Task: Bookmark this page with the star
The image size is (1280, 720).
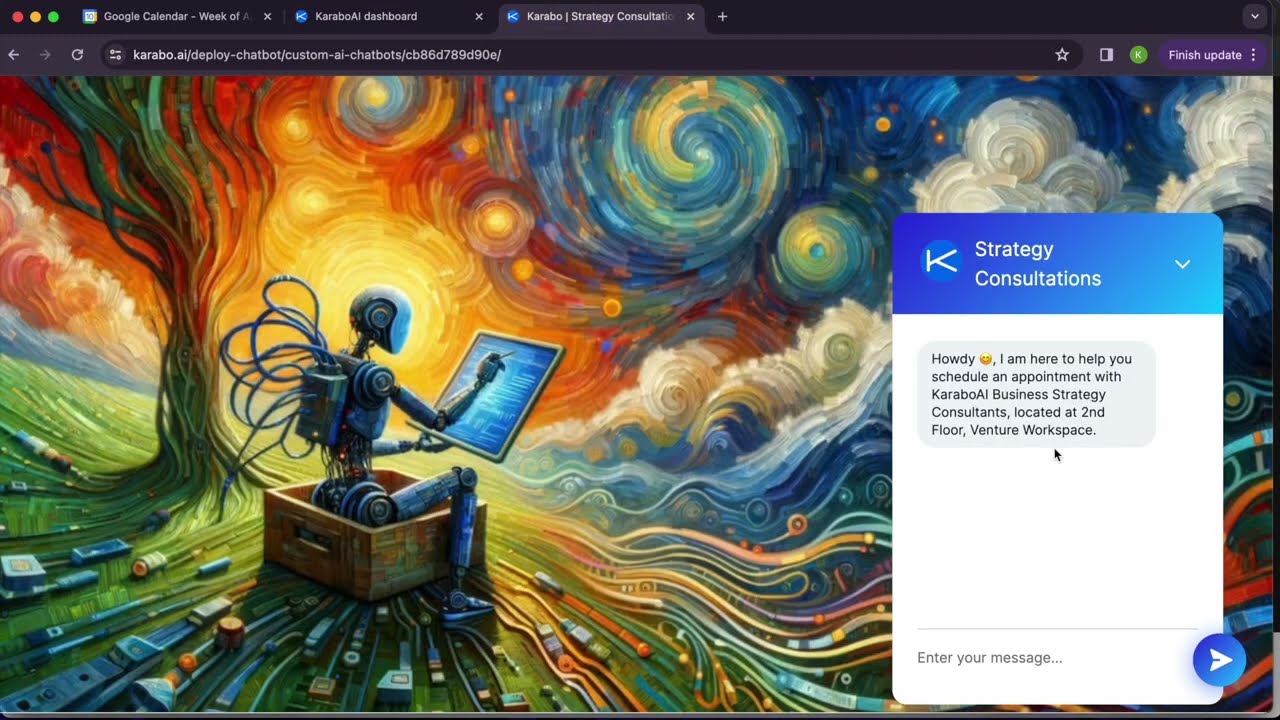Action: tap(1062, 55)
